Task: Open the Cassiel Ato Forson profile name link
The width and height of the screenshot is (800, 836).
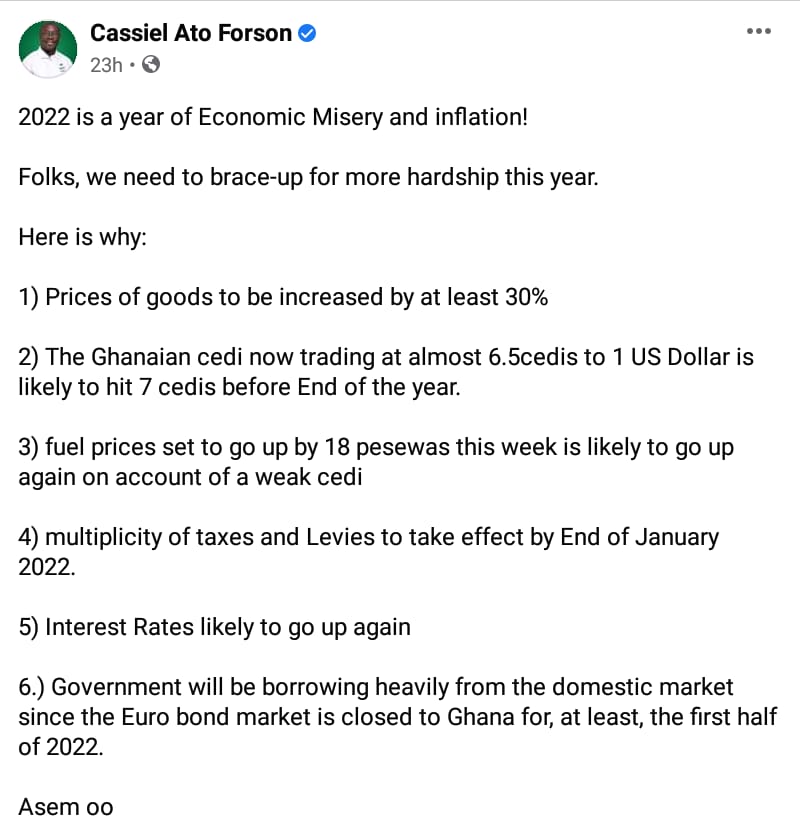Action: coord(191,33)
